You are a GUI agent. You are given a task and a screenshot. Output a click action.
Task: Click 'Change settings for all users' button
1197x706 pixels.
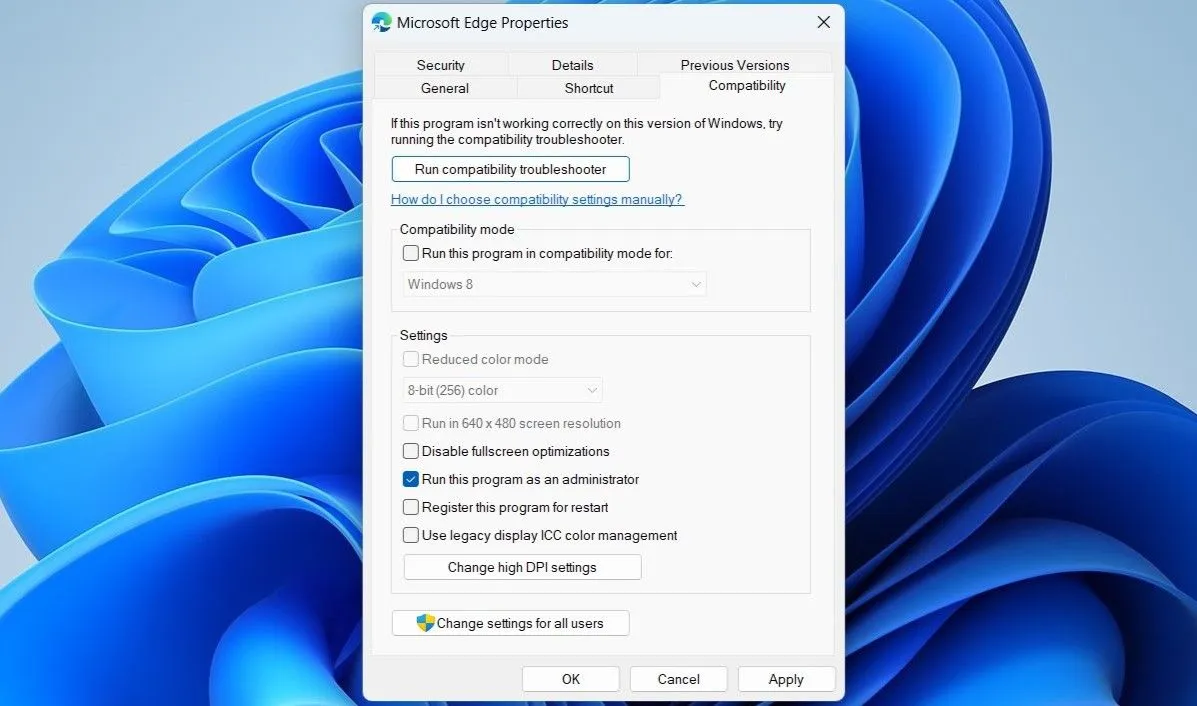(x=511, y=623)
